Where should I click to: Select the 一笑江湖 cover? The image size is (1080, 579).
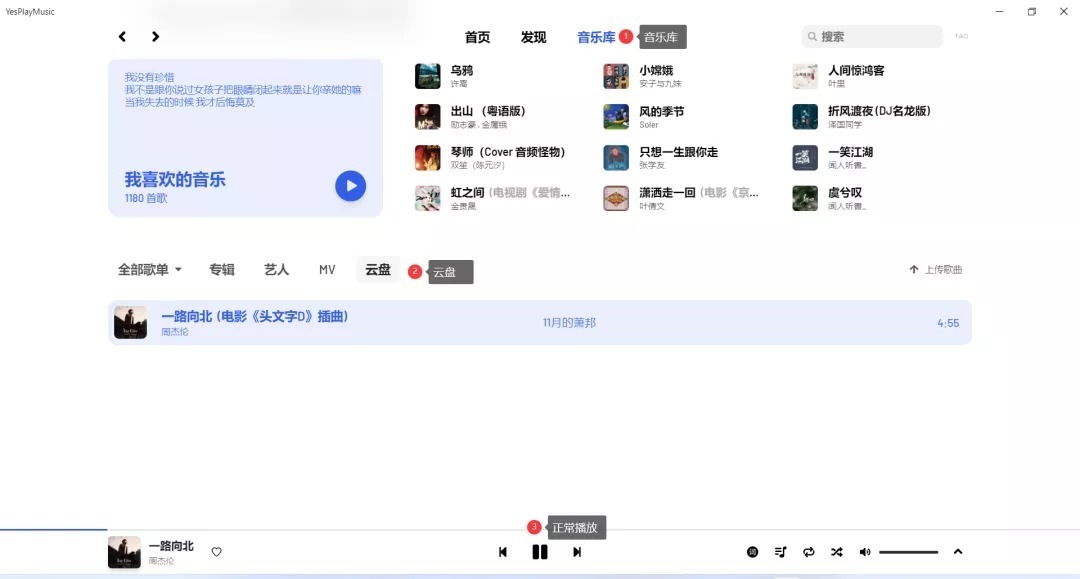click(x=805, y=158)
